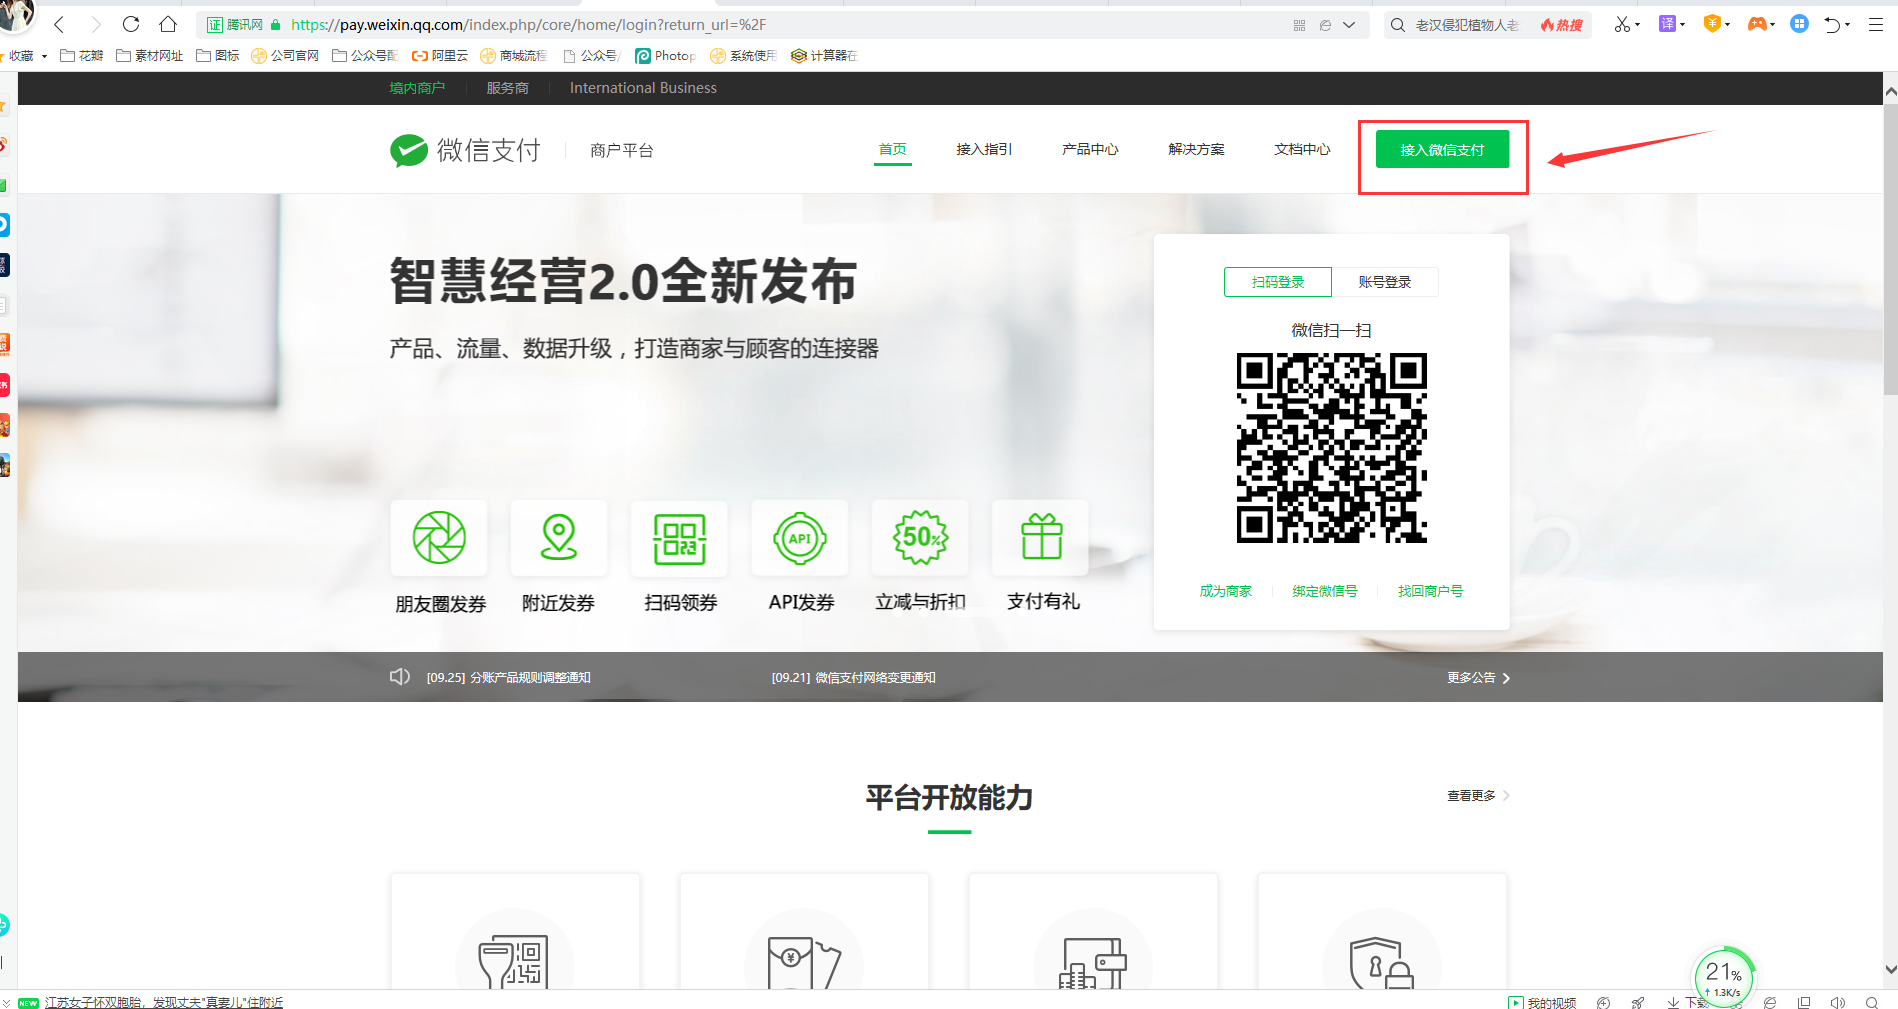The height and width of the screenshot is (1009, 1898).
Task: Click the 绑定微信号 link
Action: click(x=1325, y=591)
